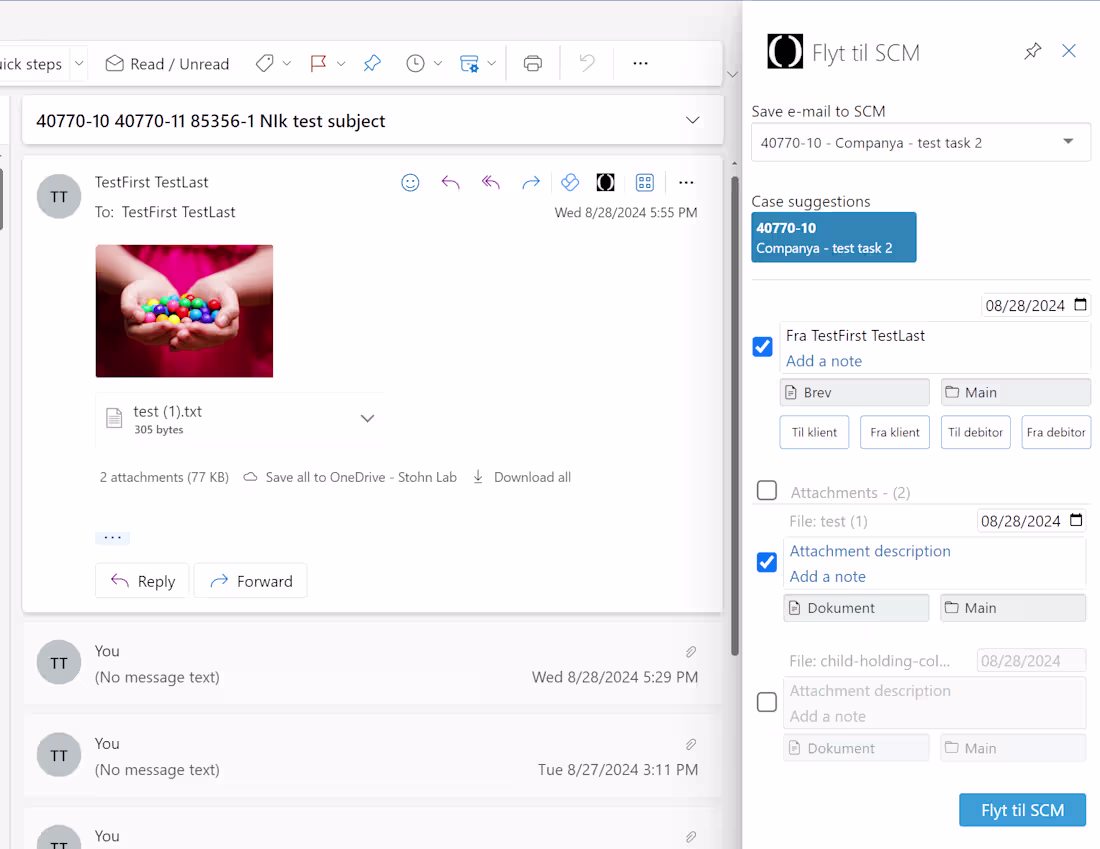This screenshot has width=1100, height=849.
Task: Expand the test (1).txt attachment chevron
Action: tap(367, 417)
